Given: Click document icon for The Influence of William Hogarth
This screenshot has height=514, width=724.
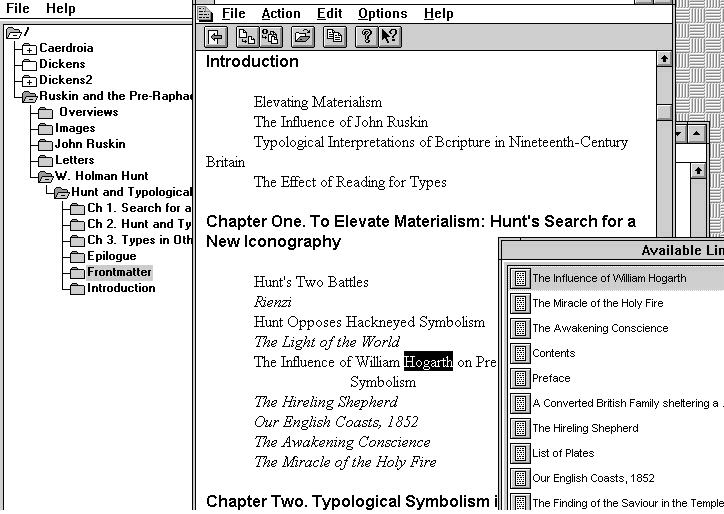Looking at the screenshot, I should pyautogui.click(x=520, y=278).
